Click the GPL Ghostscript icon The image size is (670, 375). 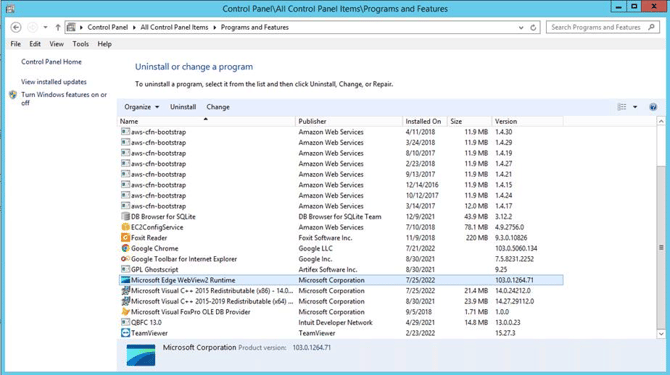pos(125,270)
